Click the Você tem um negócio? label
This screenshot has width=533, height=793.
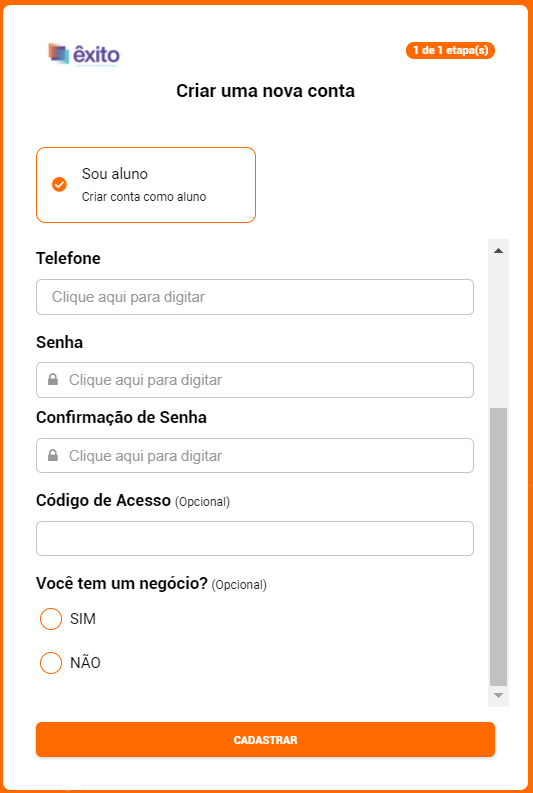[x=122, y=584]
